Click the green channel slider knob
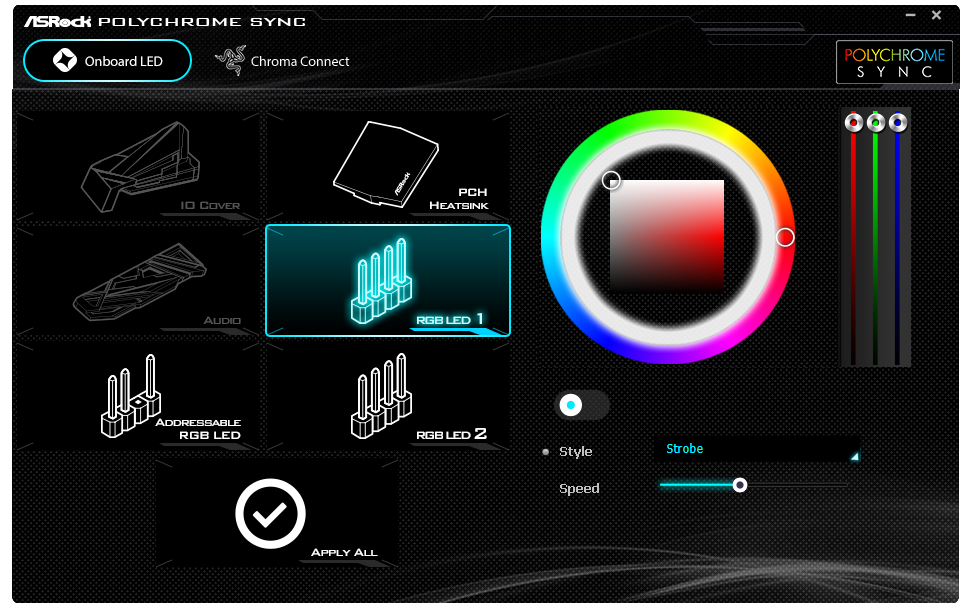Screen dimensions: 965x612 coord(876,123)
